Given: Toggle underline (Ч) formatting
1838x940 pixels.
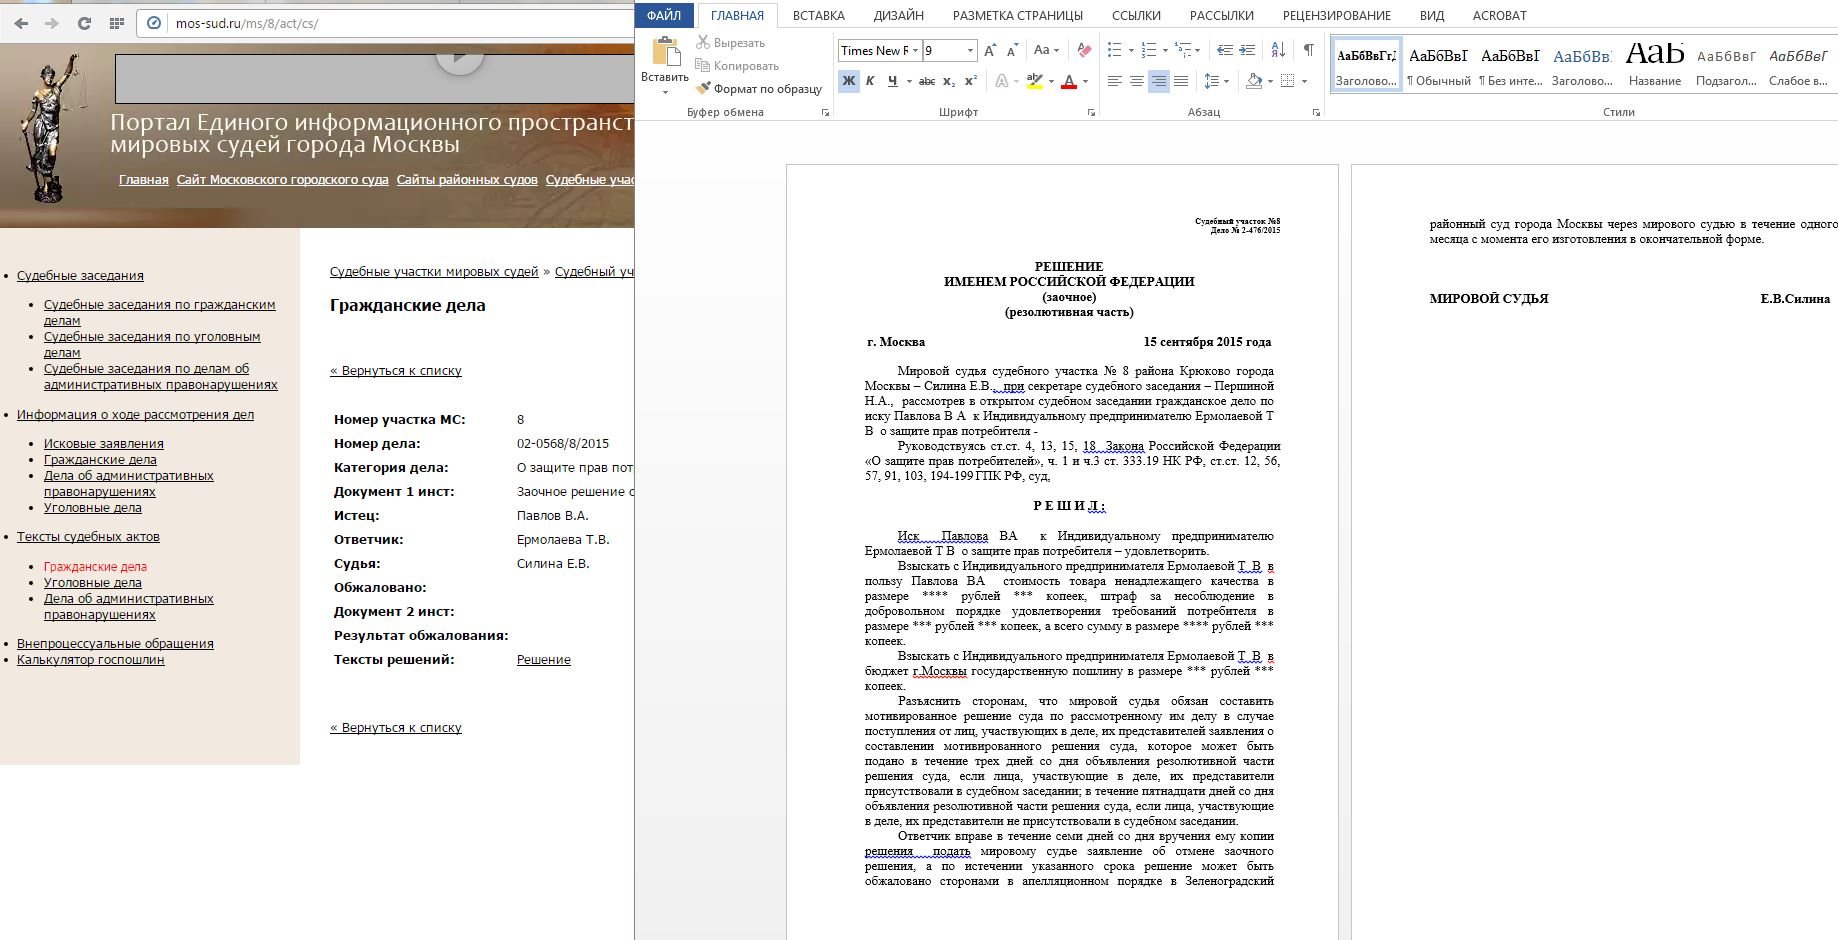Looking at the screenshot, I should (892, 81).
